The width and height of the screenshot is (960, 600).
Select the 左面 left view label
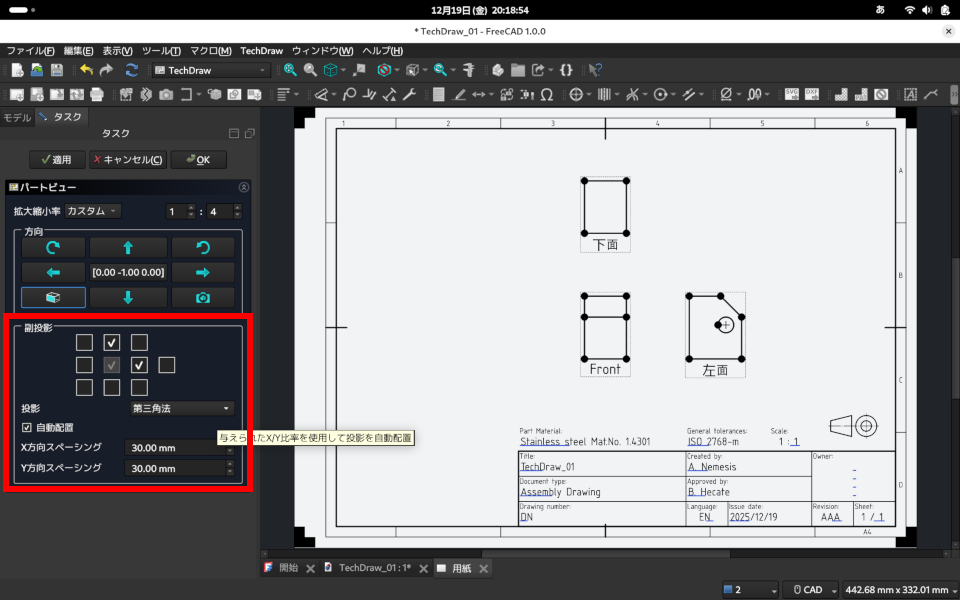coord(715,370)
